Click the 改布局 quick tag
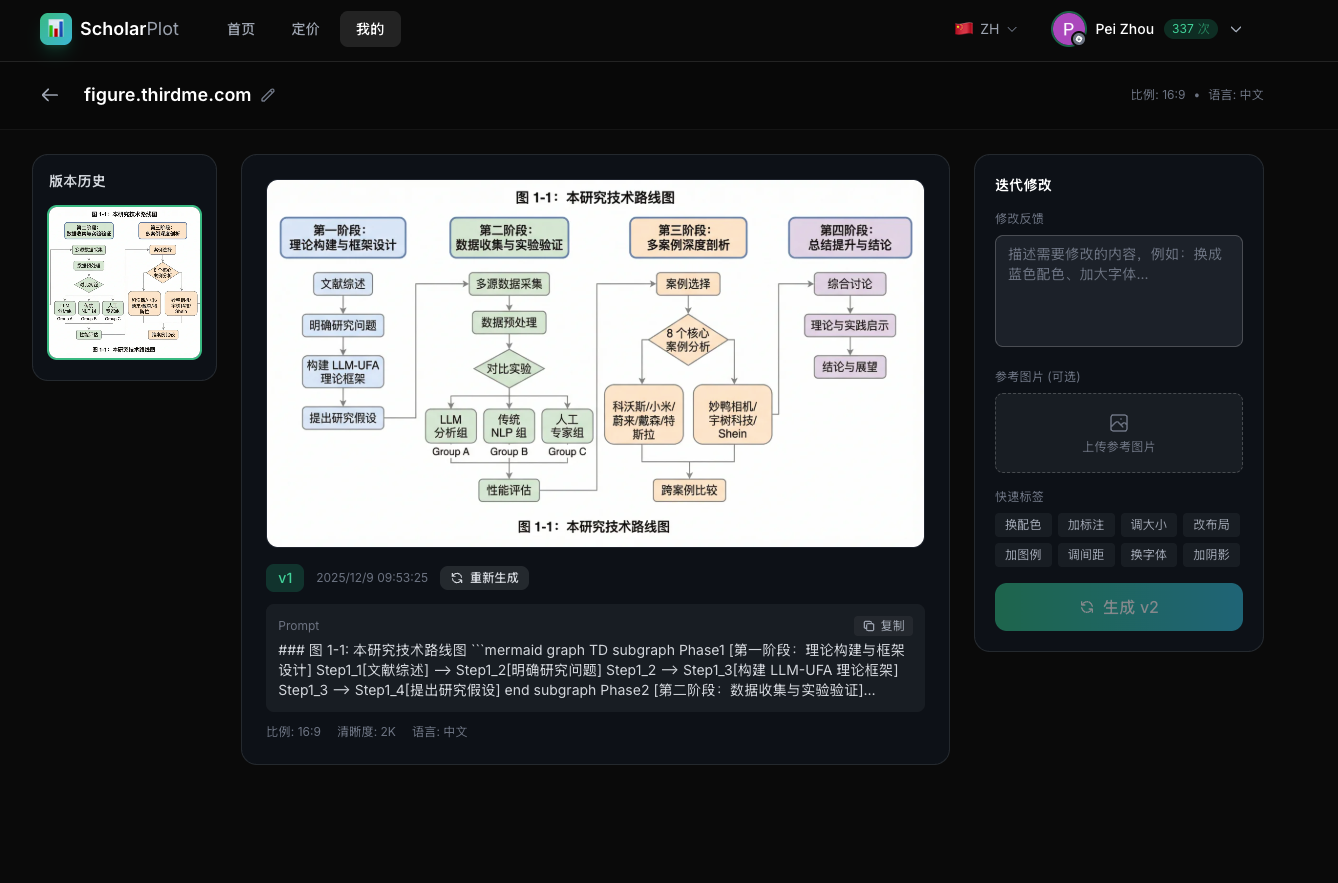The height and width of the screenshot is (883, 1338). coord(1211,524)
